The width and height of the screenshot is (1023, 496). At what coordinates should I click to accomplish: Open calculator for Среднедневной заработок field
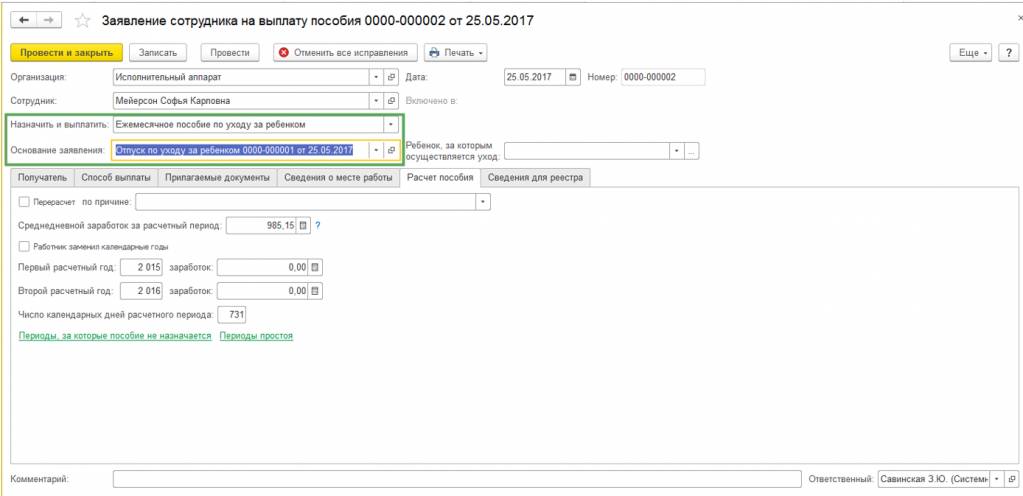[303, 226]
